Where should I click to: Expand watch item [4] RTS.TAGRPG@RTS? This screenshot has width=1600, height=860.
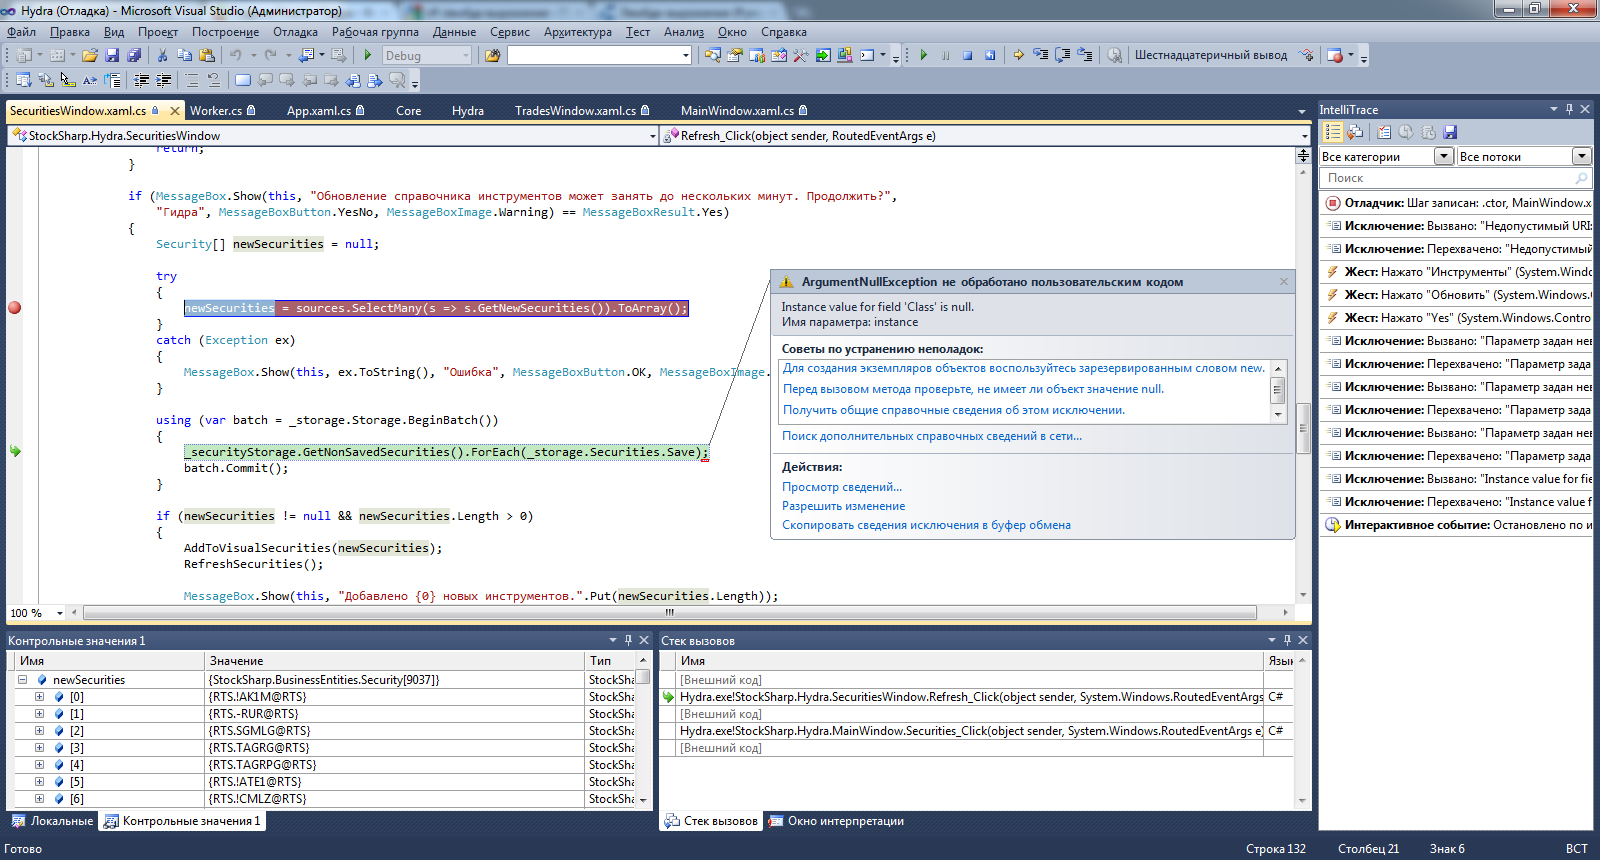coord(39,765)
